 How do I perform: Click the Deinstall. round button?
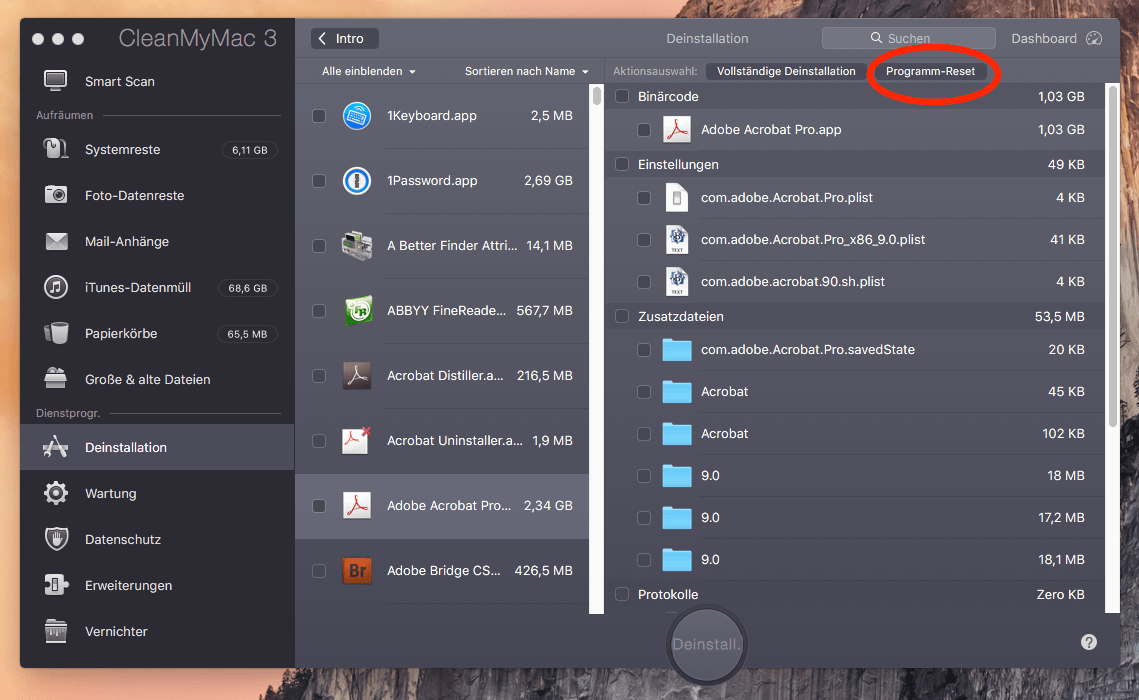707,645
